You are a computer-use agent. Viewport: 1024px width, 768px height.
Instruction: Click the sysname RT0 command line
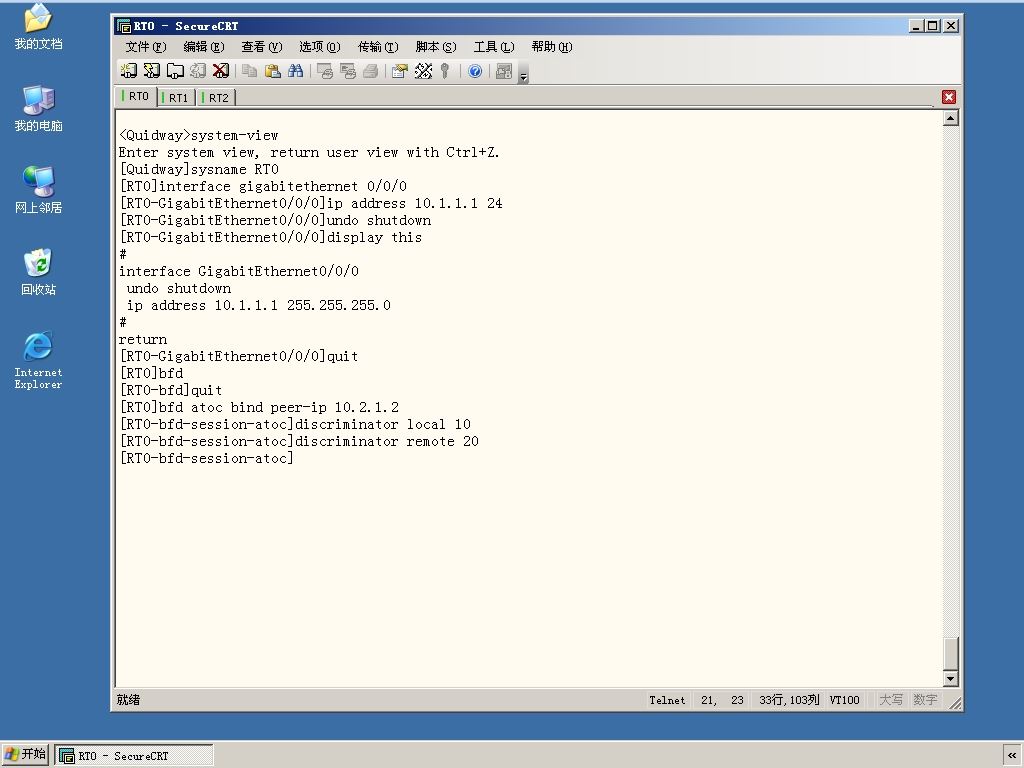[199, 170]
